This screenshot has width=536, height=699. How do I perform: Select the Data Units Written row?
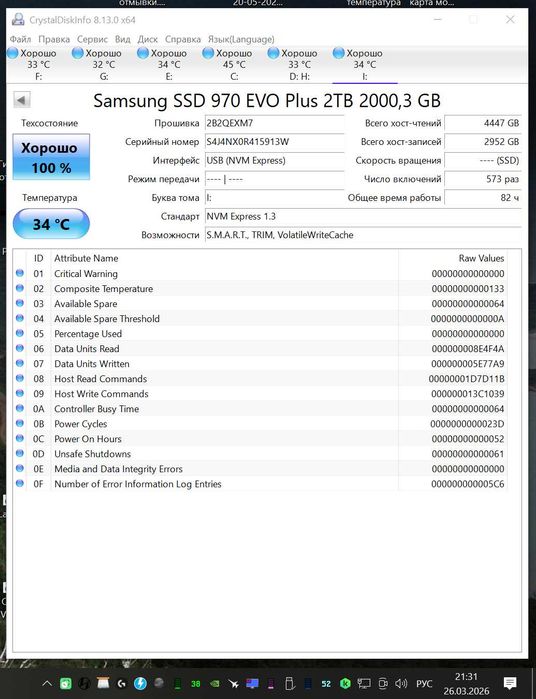(260, 364)
